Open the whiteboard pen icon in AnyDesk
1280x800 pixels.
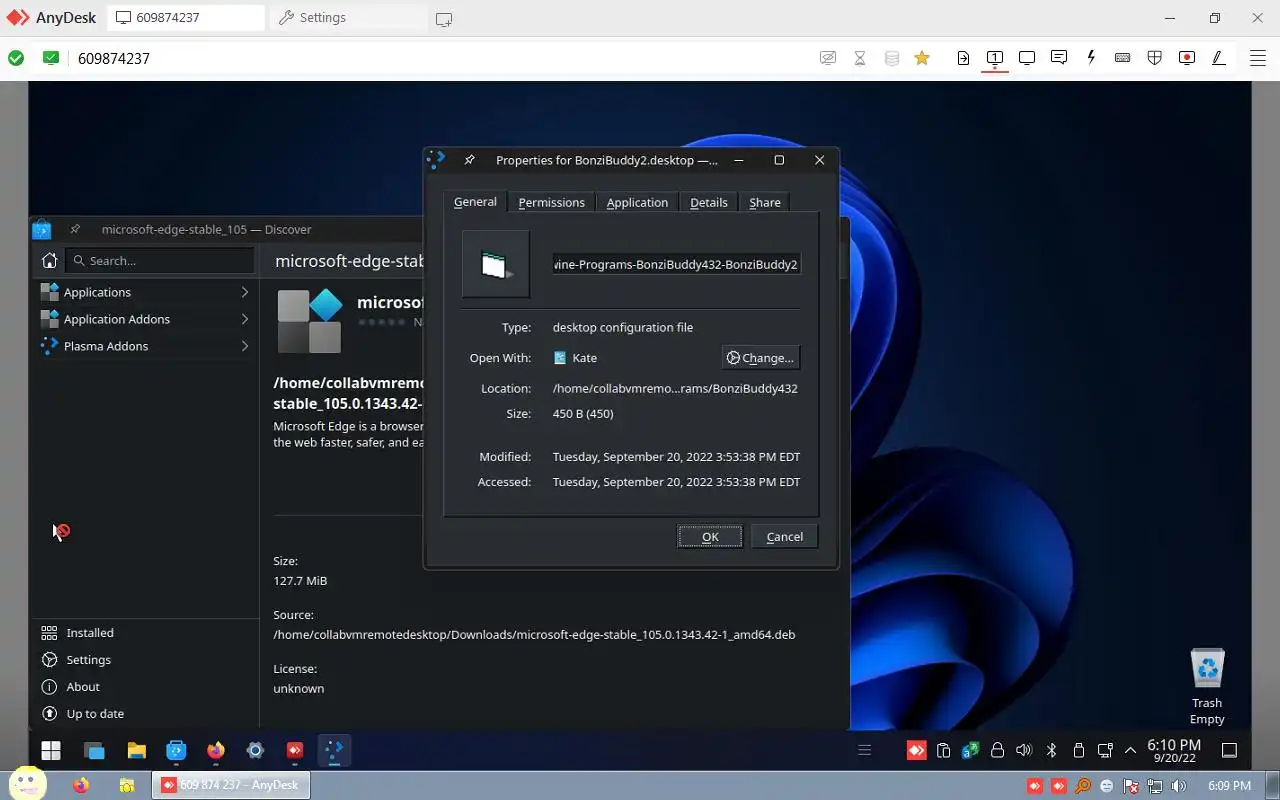click(1219, 58)
